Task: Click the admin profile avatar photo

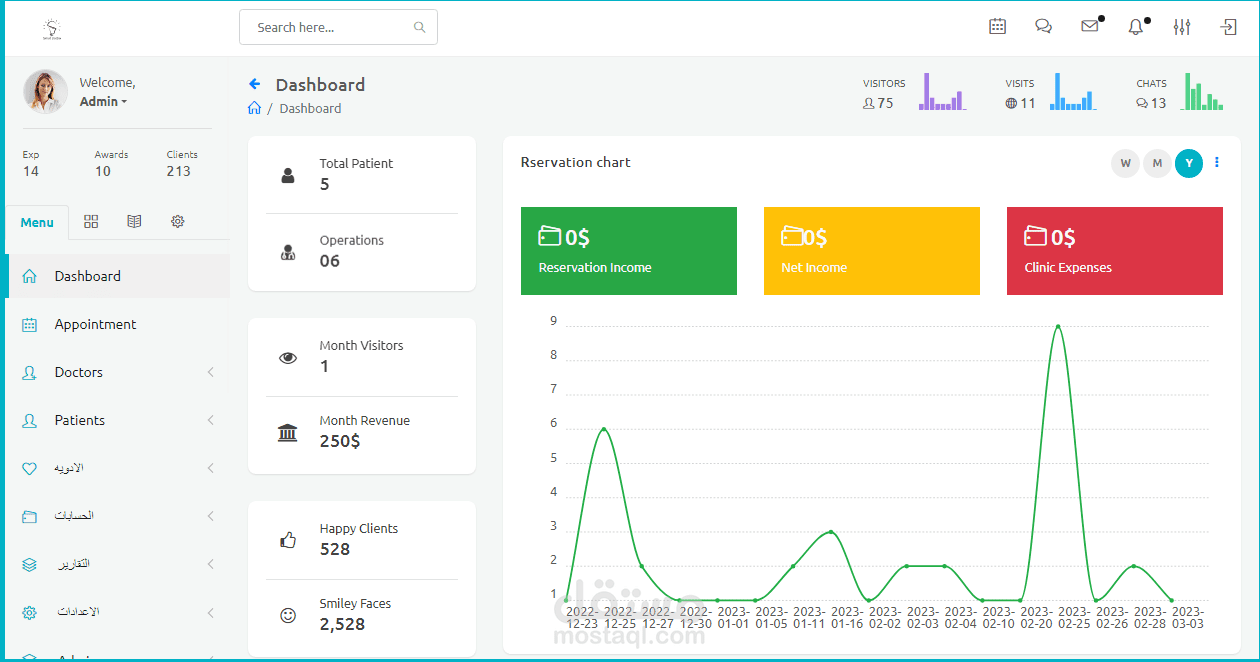Action: click(46, 92)
